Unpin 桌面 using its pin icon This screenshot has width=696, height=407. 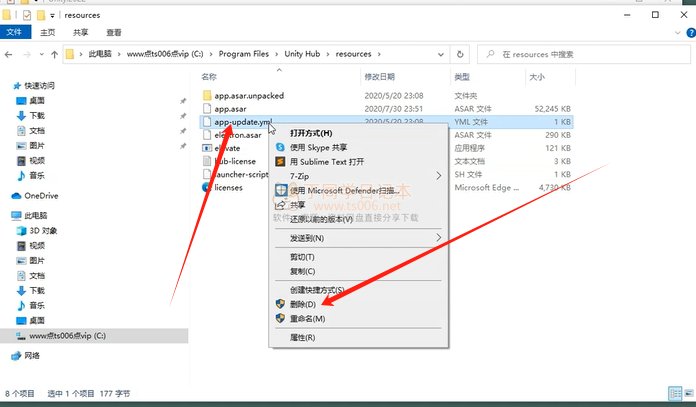[x=183, y=101]
